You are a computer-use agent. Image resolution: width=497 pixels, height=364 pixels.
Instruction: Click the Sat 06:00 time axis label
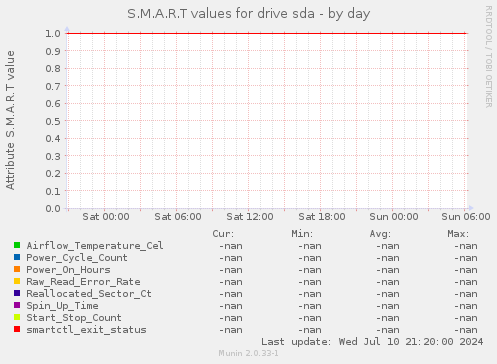click(178, 217)
